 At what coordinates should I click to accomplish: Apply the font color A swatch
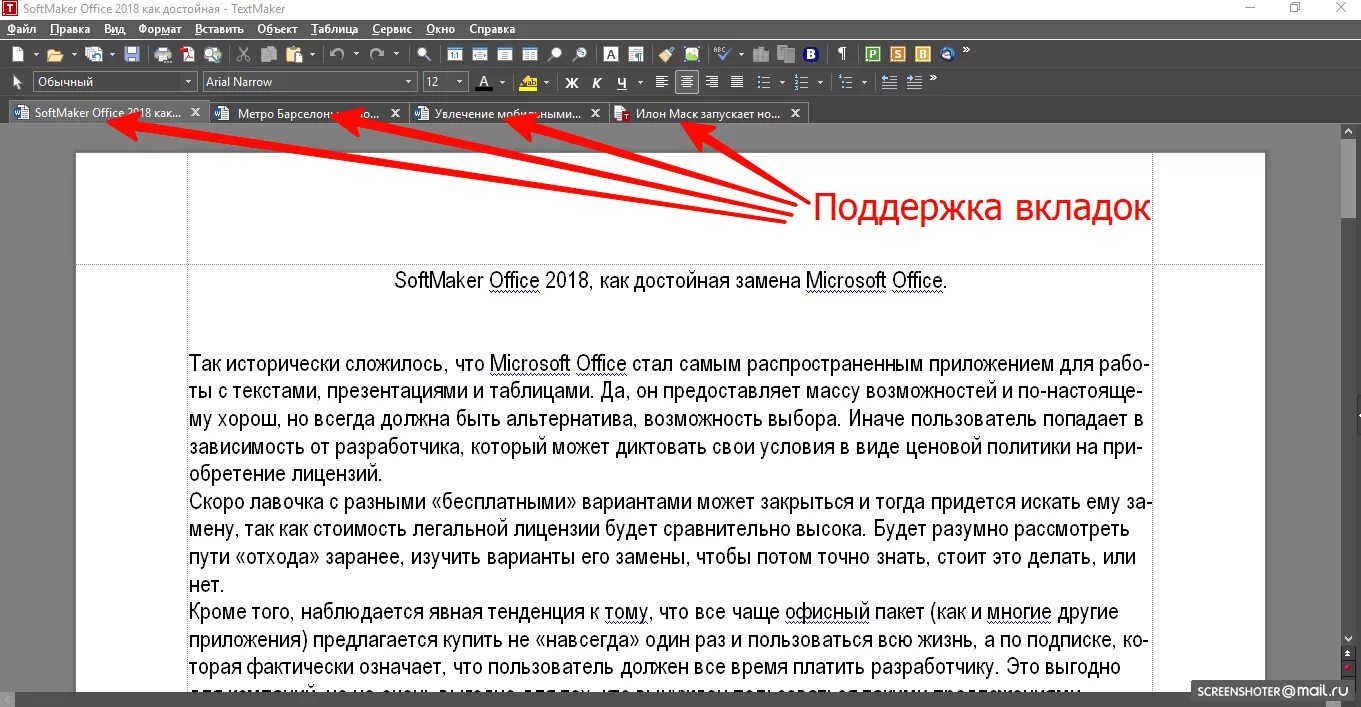point(484,82)
